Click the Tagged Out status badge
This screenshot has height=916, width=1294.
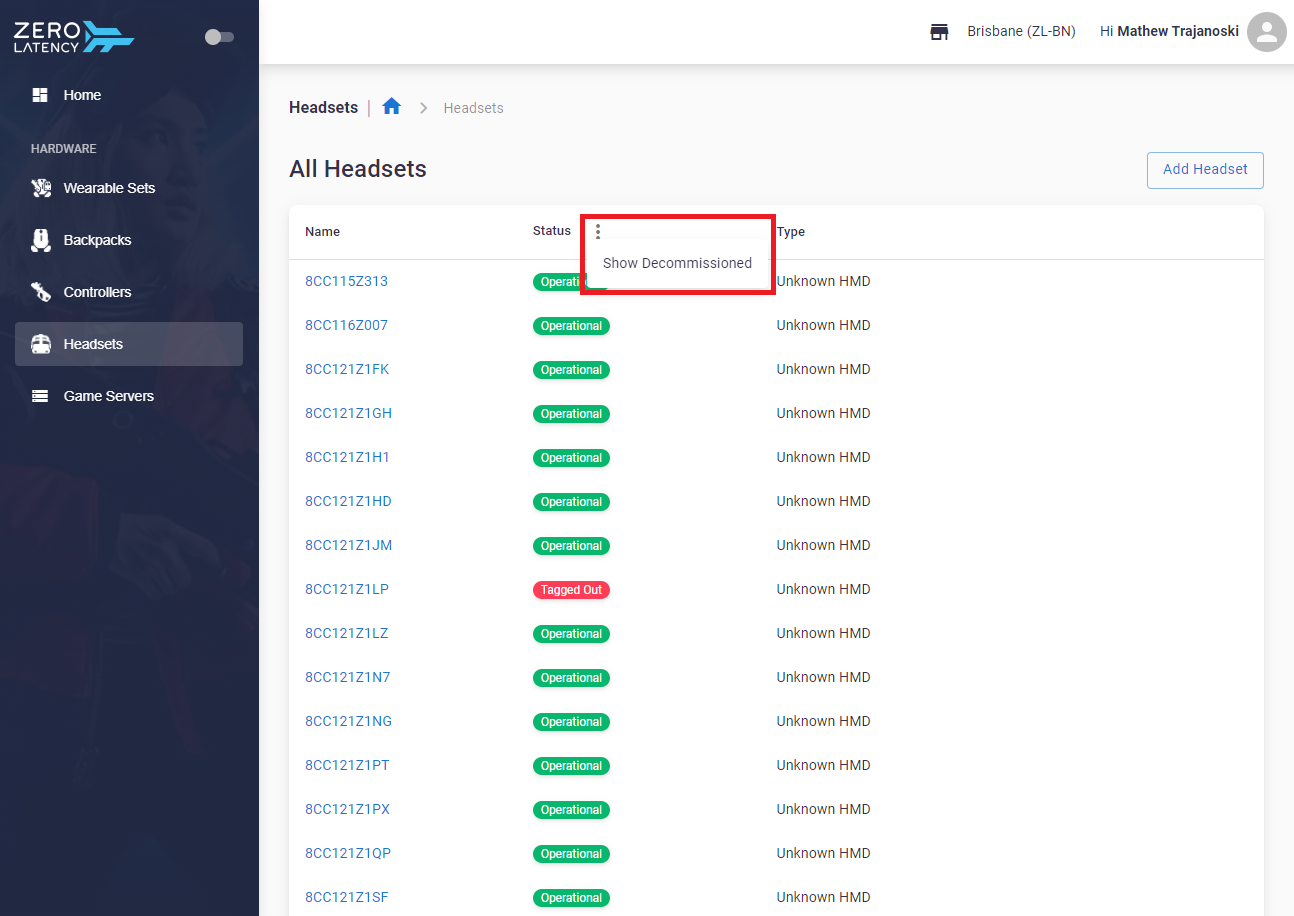tap(571, 590)
